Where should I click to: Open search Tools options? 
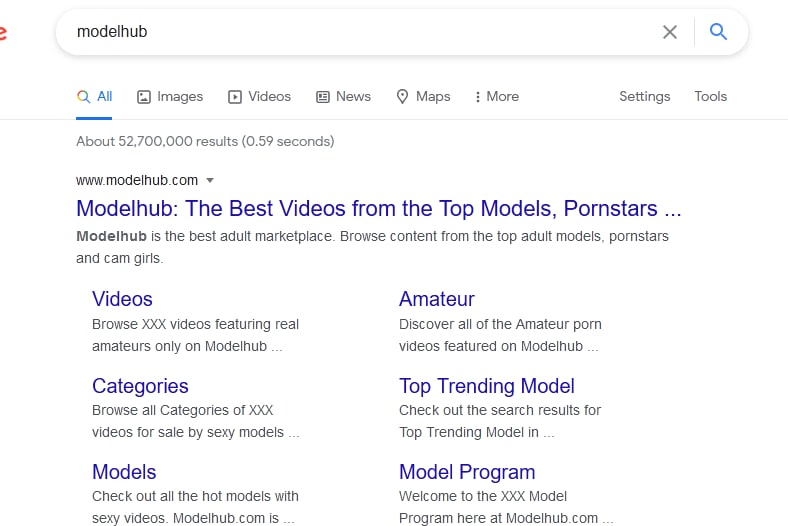[x=710, y=96]
